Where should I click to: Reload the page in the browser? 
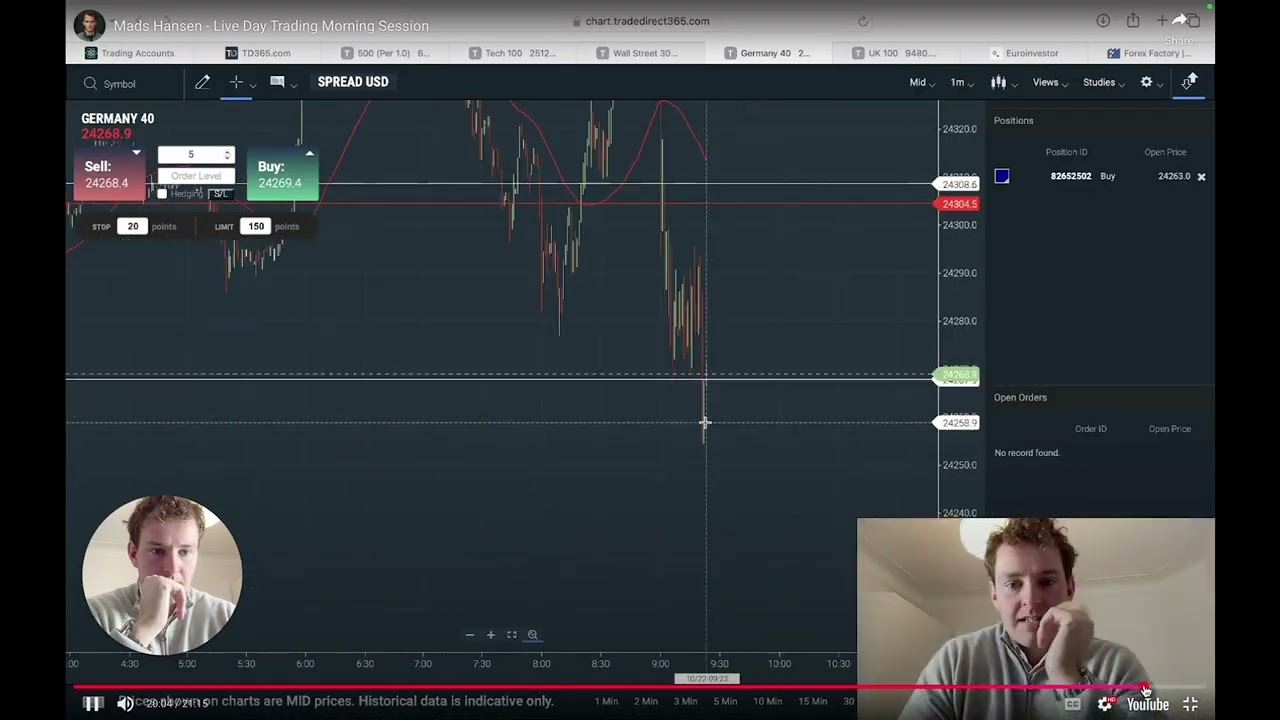863,21
